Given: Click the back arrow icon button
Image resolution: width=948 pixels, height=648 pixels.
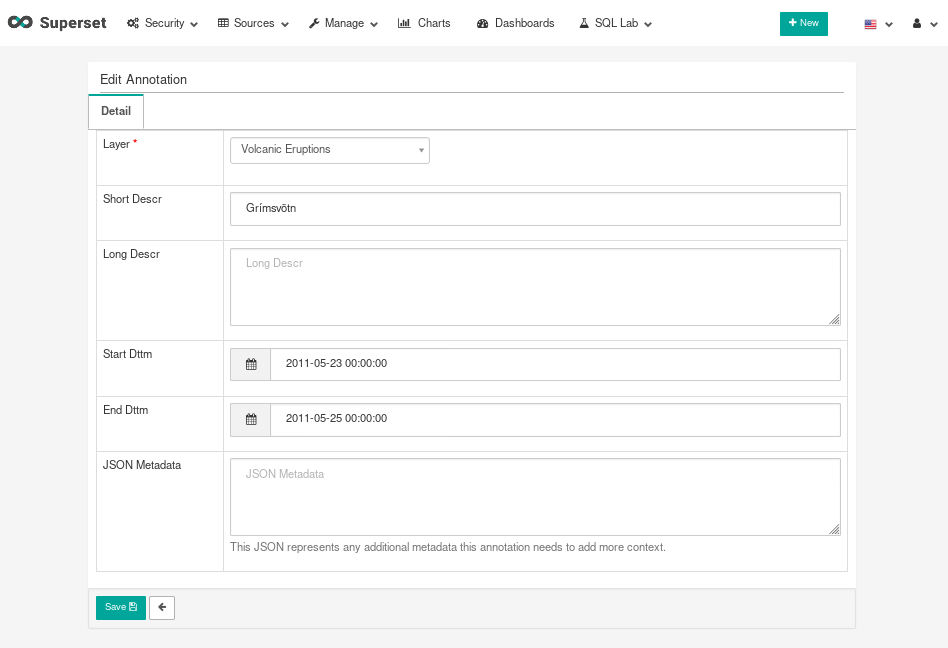Looking at the screenshot, I should [162, 607].
